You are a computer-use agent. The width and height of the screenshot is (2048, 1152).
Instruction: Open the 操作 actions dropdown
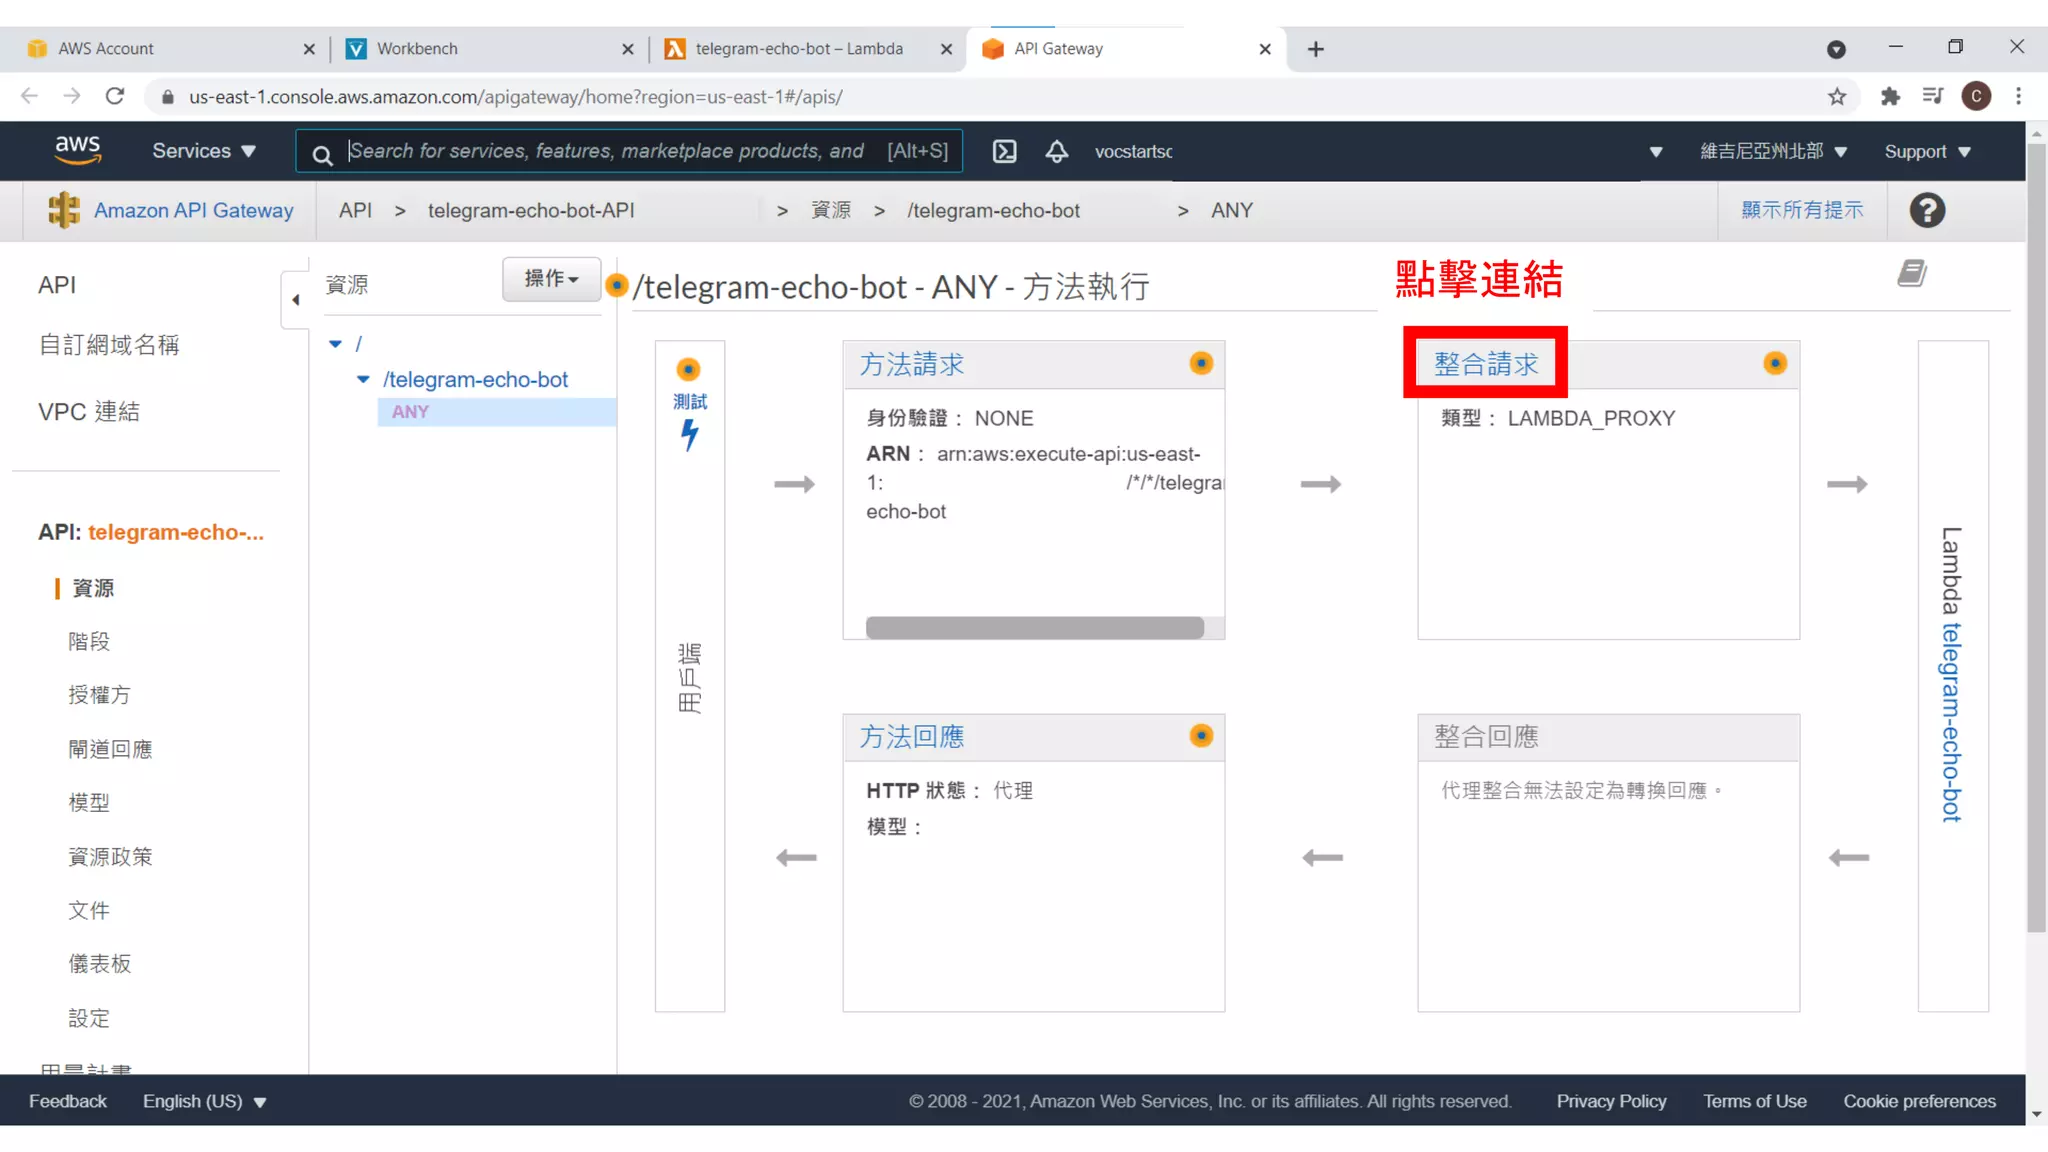point(551,279)
